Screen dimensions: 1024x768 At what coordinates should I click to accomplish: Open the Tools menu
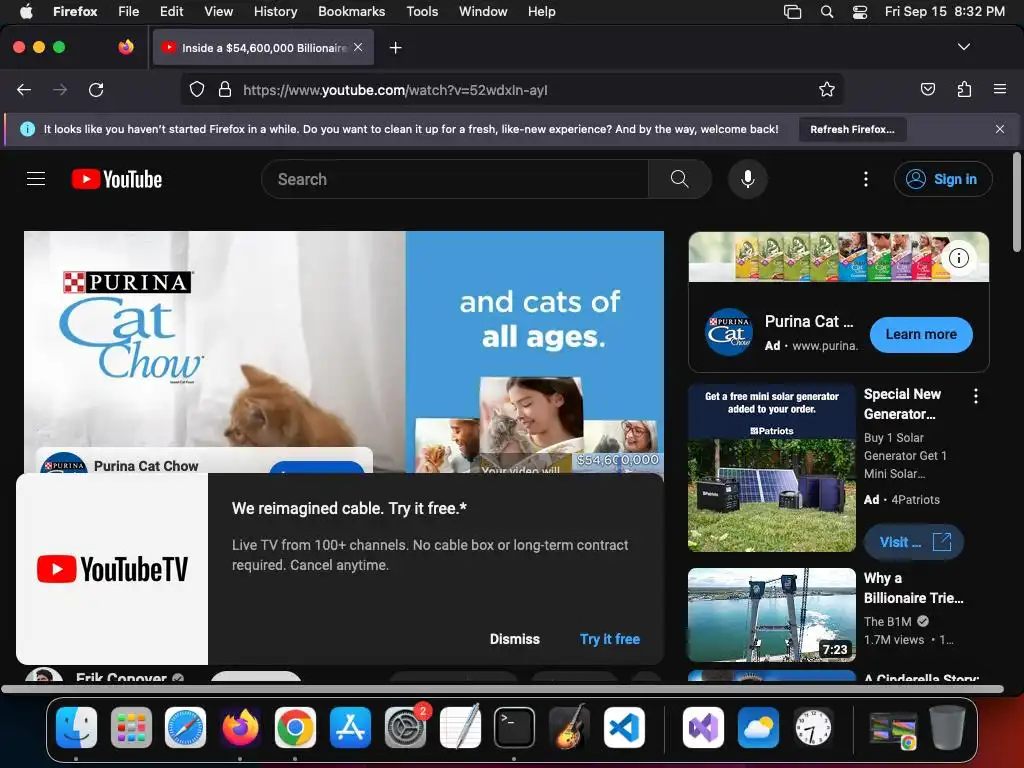tap(422, 11)
